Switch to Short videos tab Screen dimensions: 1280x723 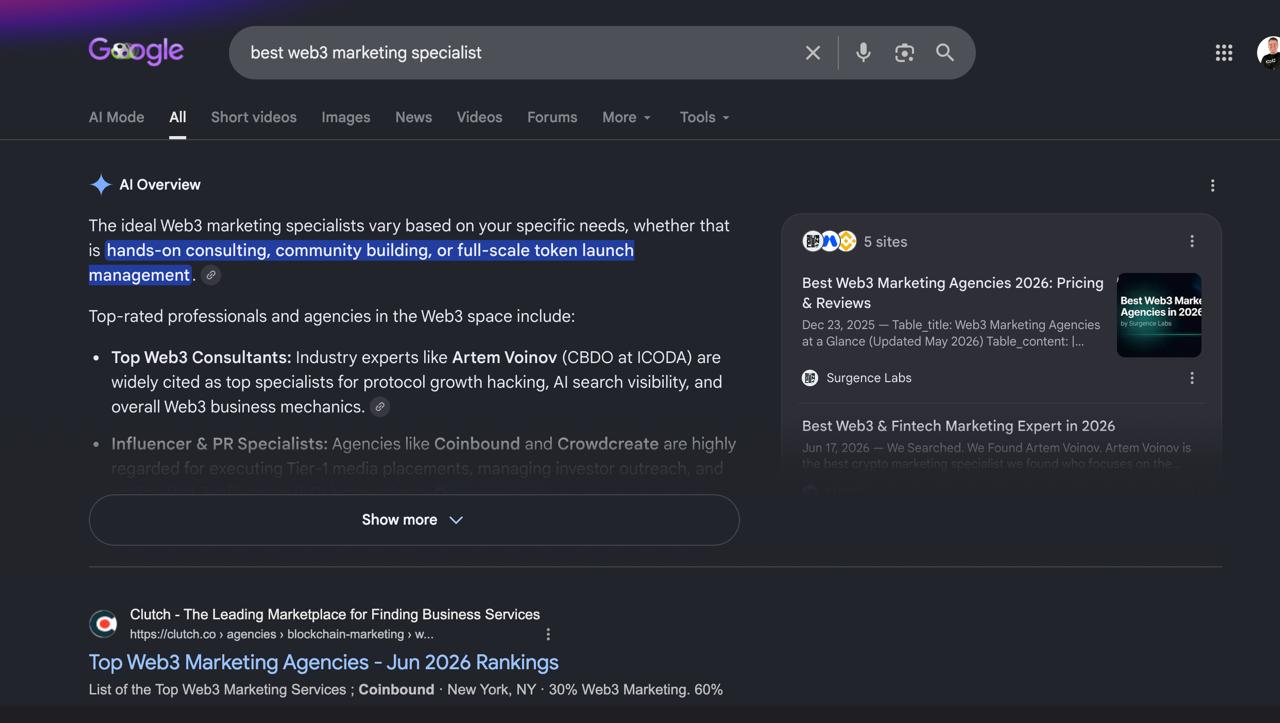click(253, 117)
